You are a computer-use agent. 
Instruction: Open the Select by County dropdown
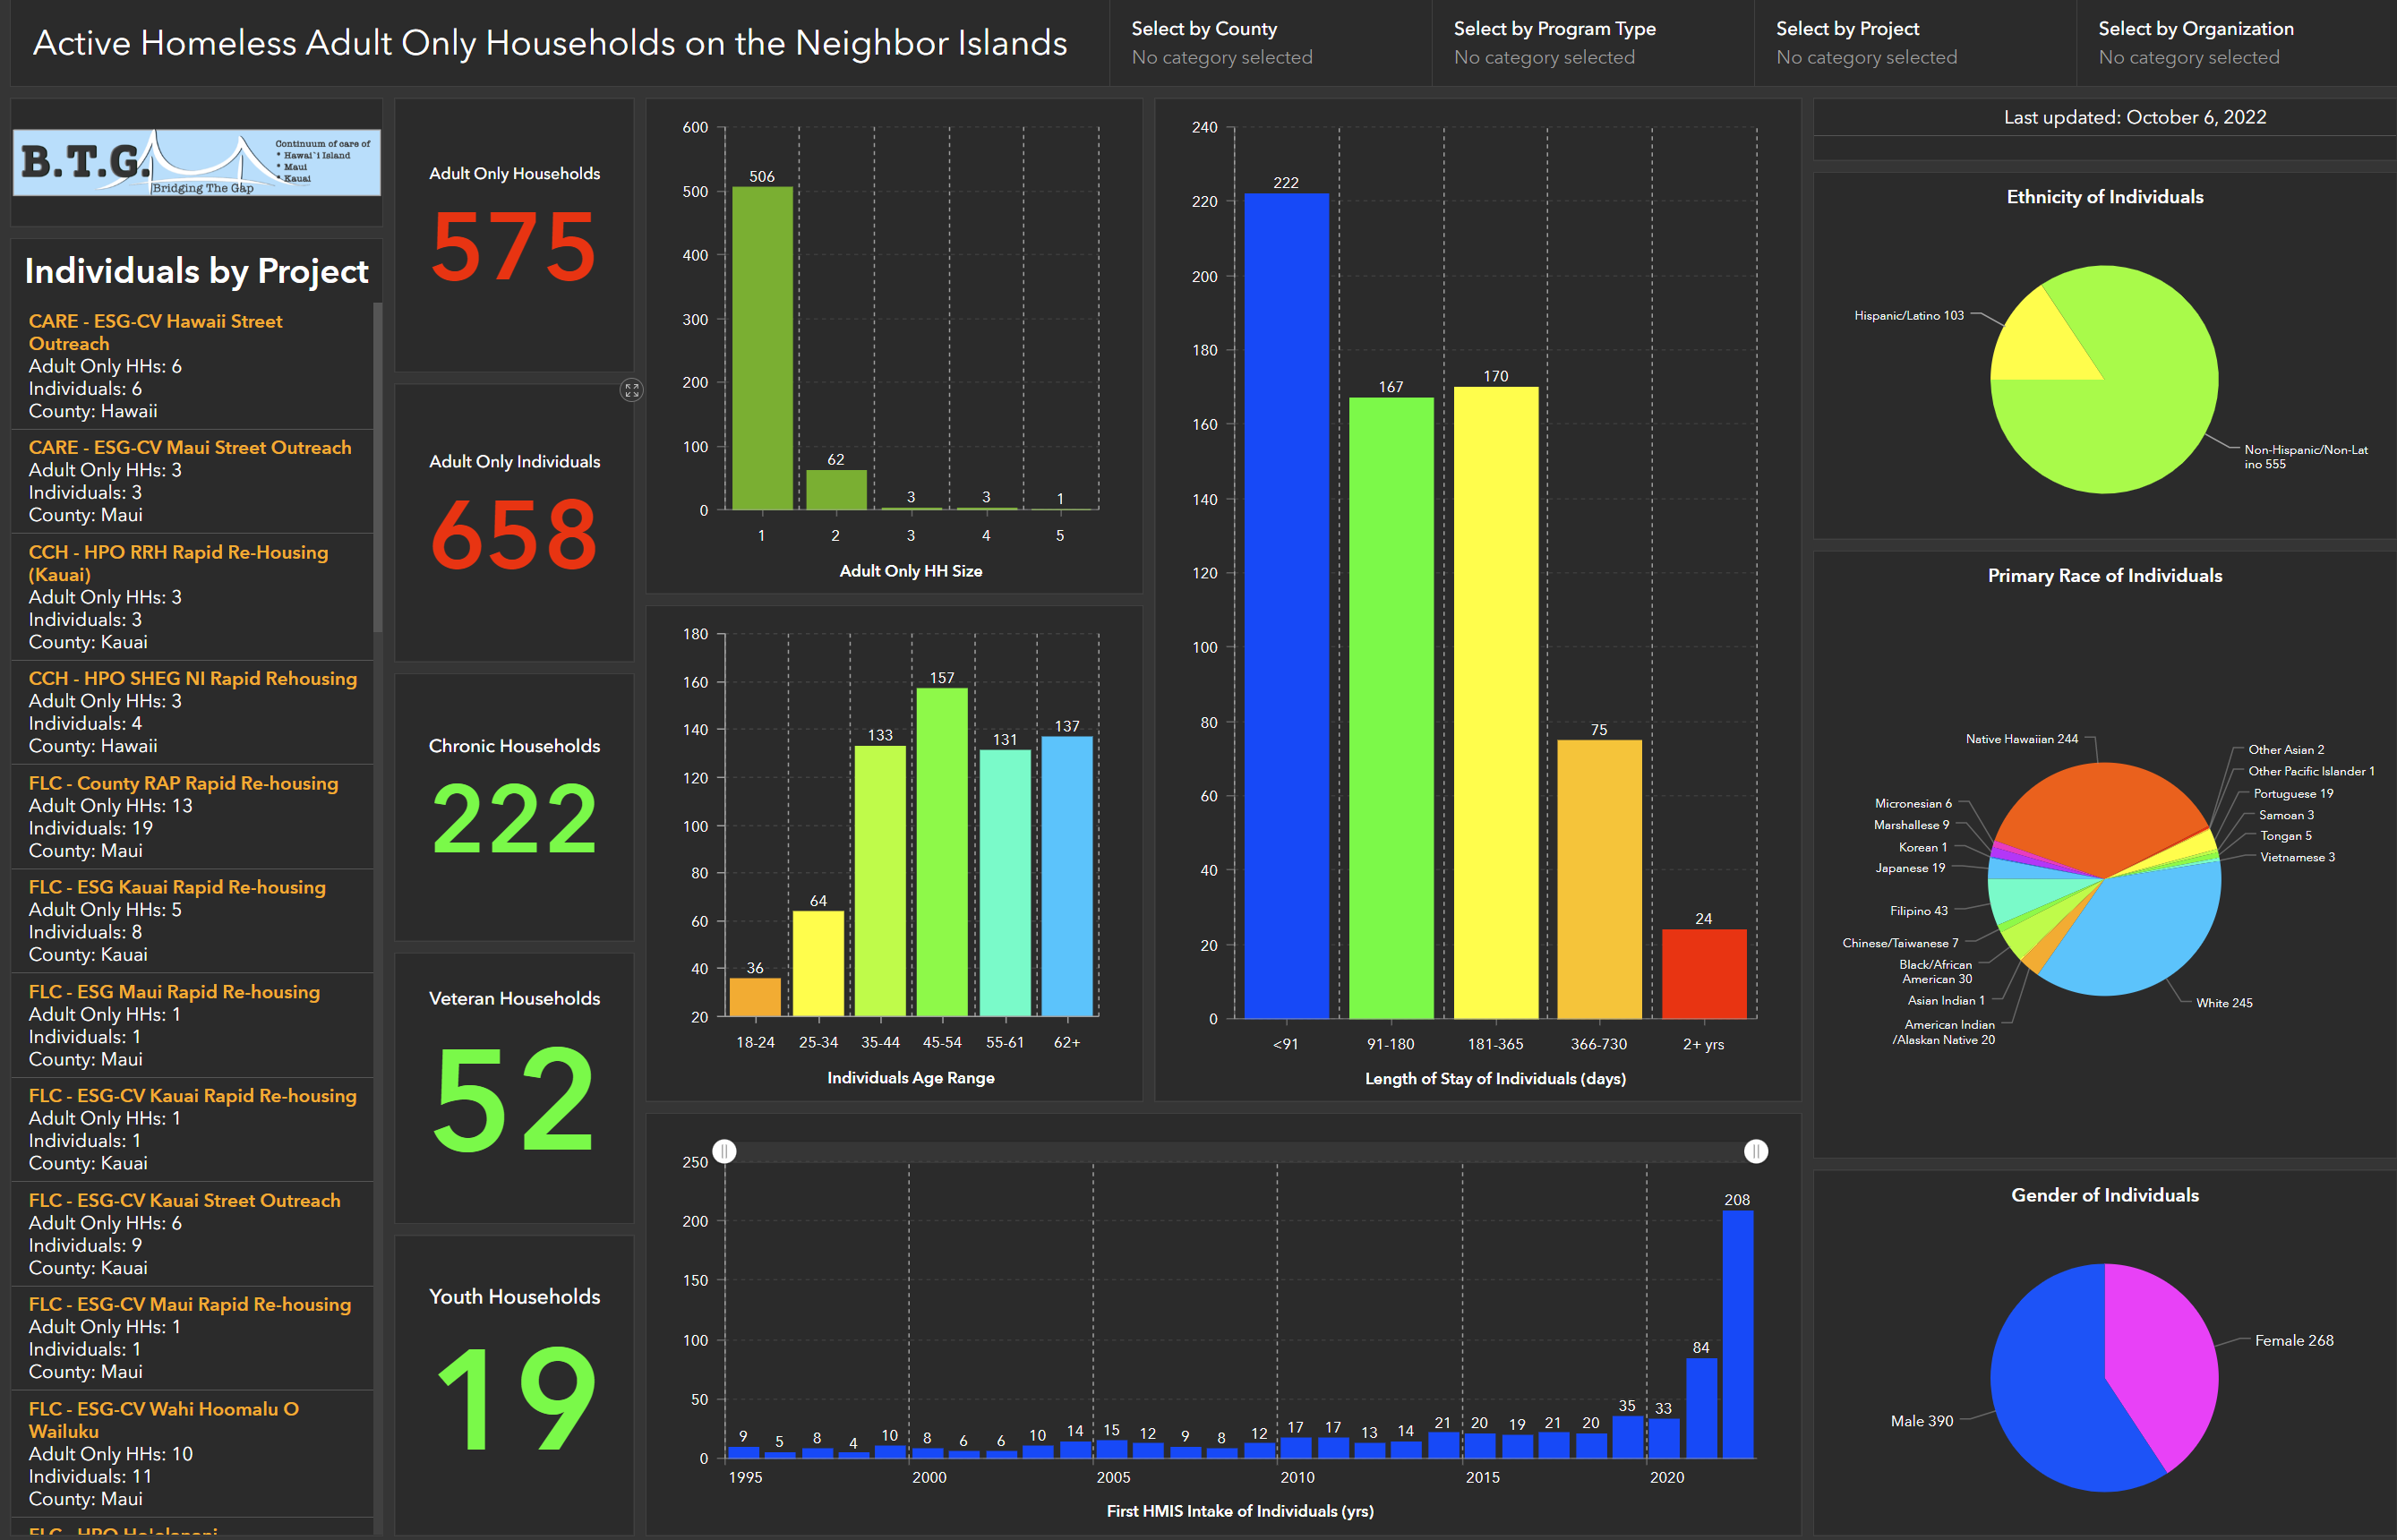point(1270,43)
